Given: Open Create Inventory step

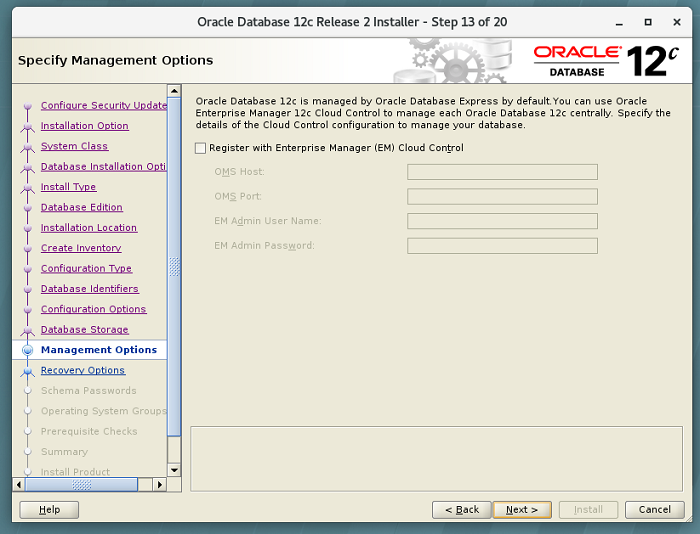Looking at the screenshot, I should click(81, 248).
